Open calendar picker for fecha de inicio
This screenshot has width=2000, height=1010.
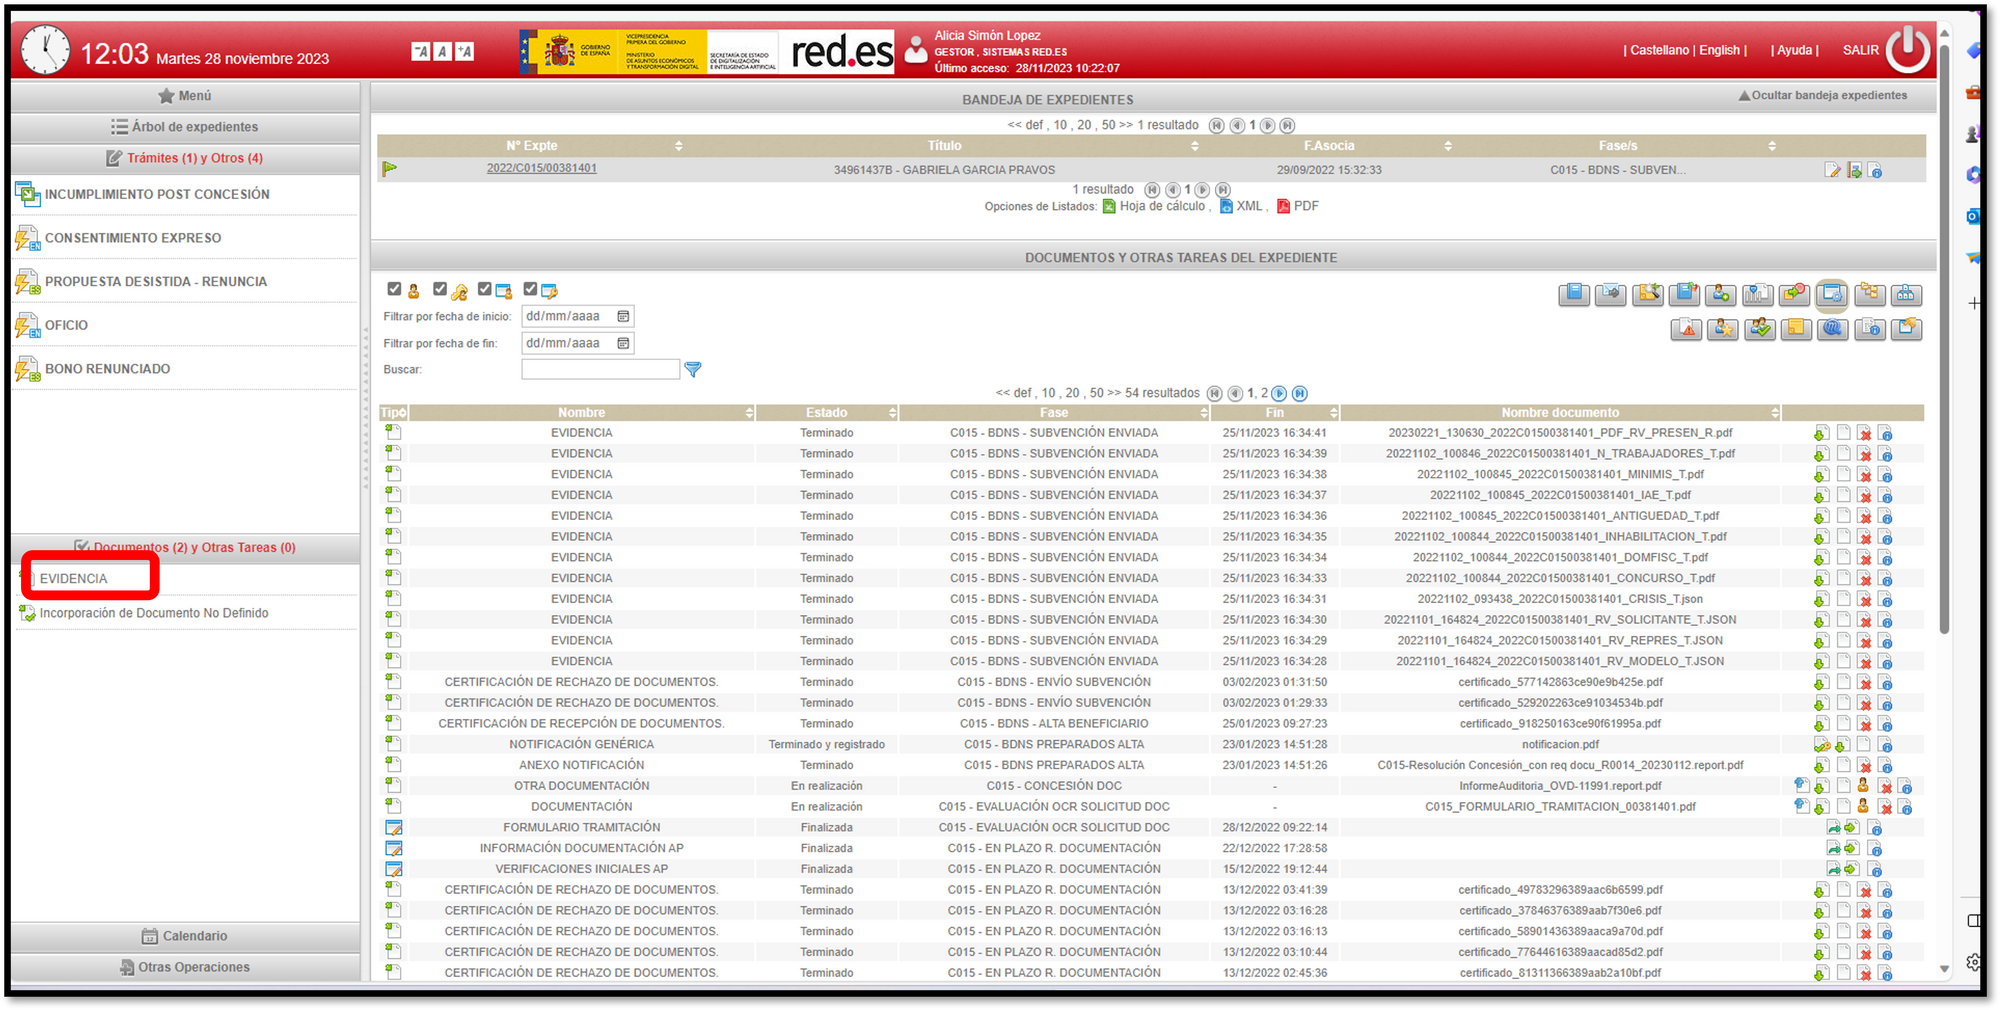click(x=623, y=317)
